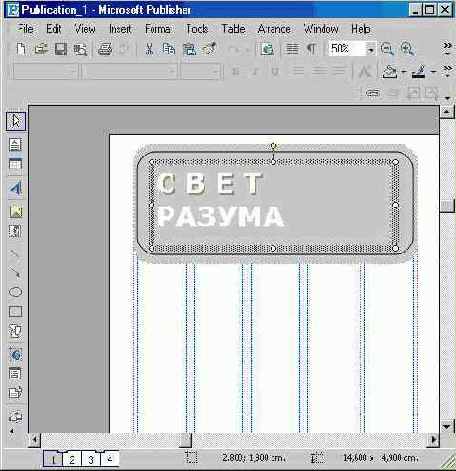Viewport: 456px width, 471px height.
Task: Save the publication with the floppy disk icon
Action: [x=61, y=49]
